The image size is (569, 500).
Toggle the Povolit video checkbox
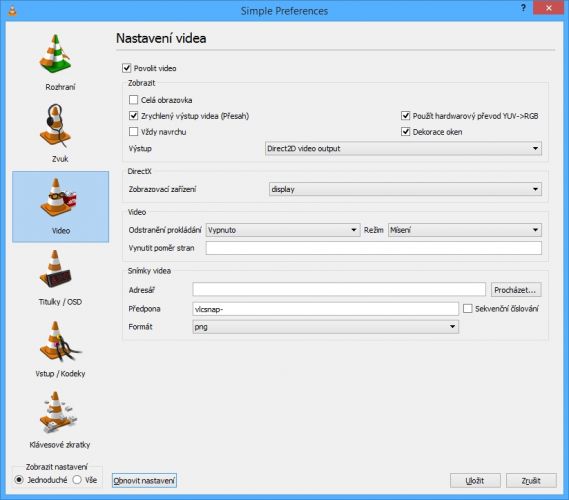point(126,68)
